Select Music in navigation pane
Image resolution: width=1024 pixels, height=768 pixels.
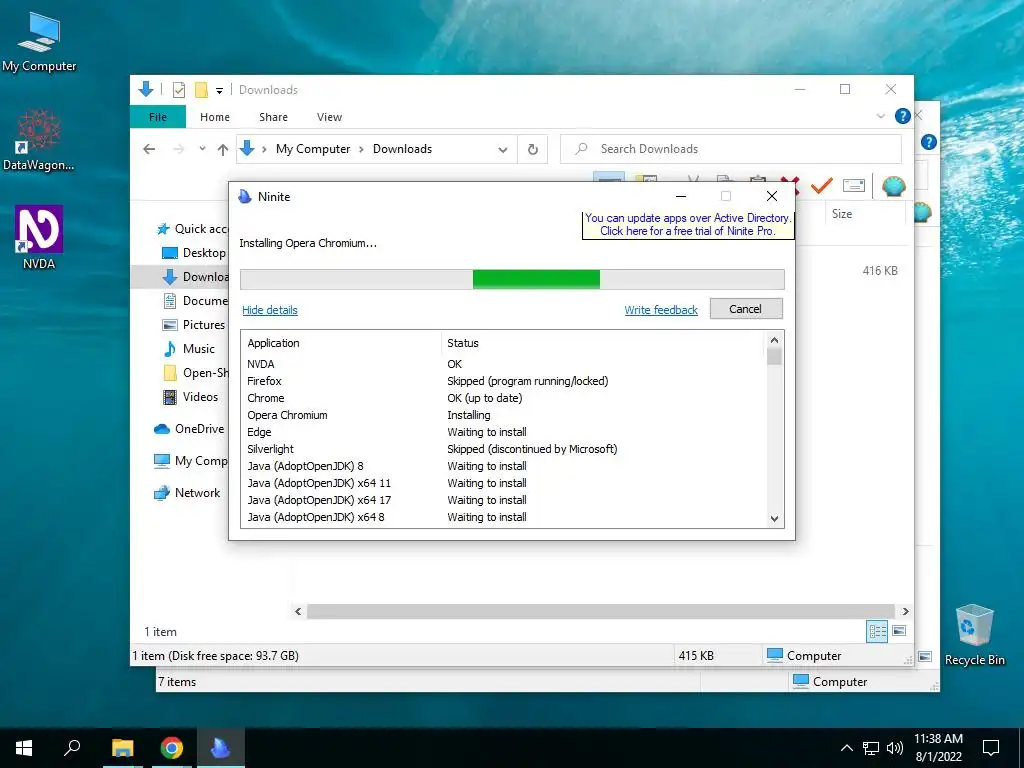(x=189, y=349)
